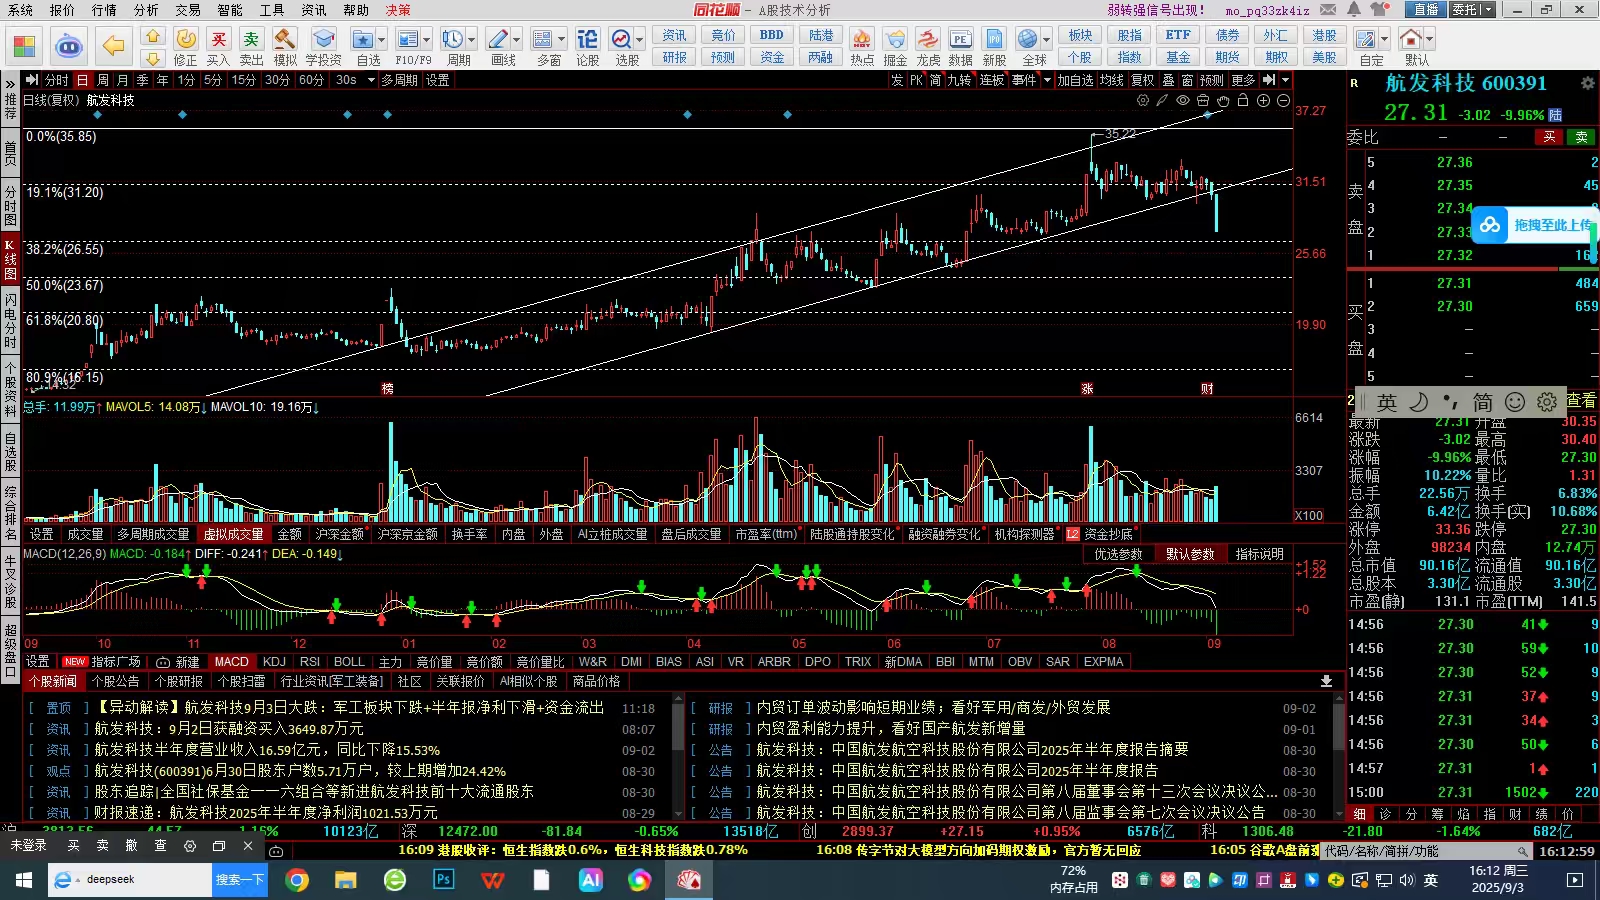The width and height of the screenshot is (1600, 900).
Task: Open the colorful grid home icon
Action: click(x=25, y=46)
